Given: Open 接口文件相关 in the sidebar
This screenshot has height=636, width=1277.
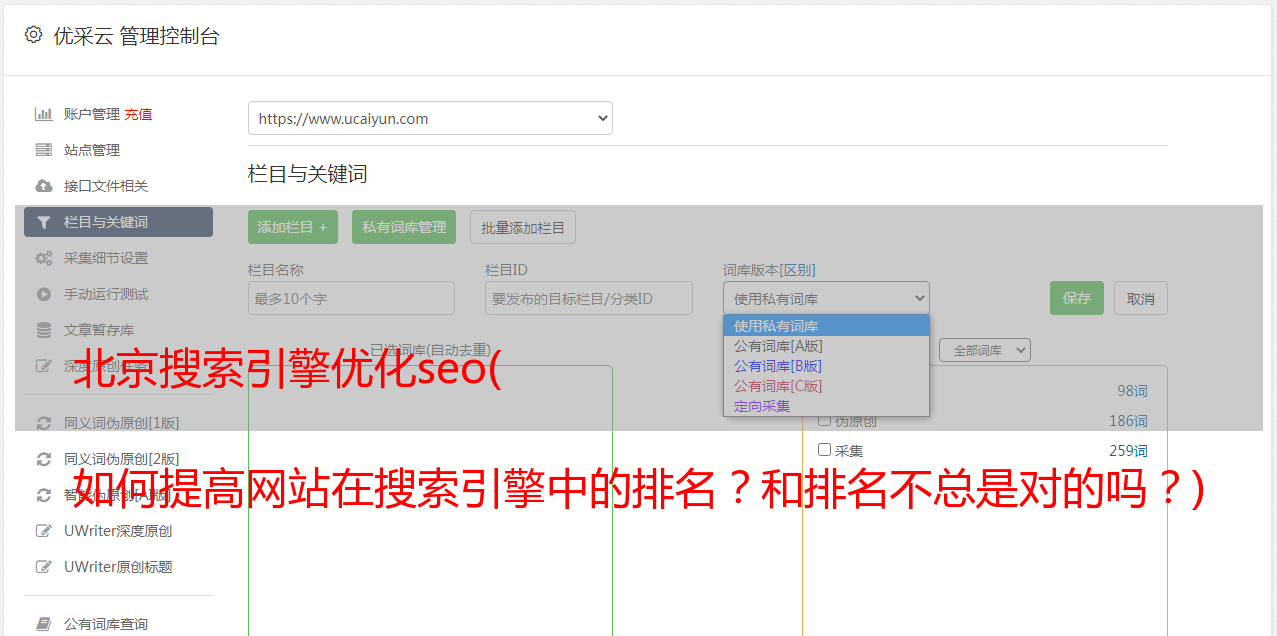Looking at the screenshot, I should [x=106, y=186].
